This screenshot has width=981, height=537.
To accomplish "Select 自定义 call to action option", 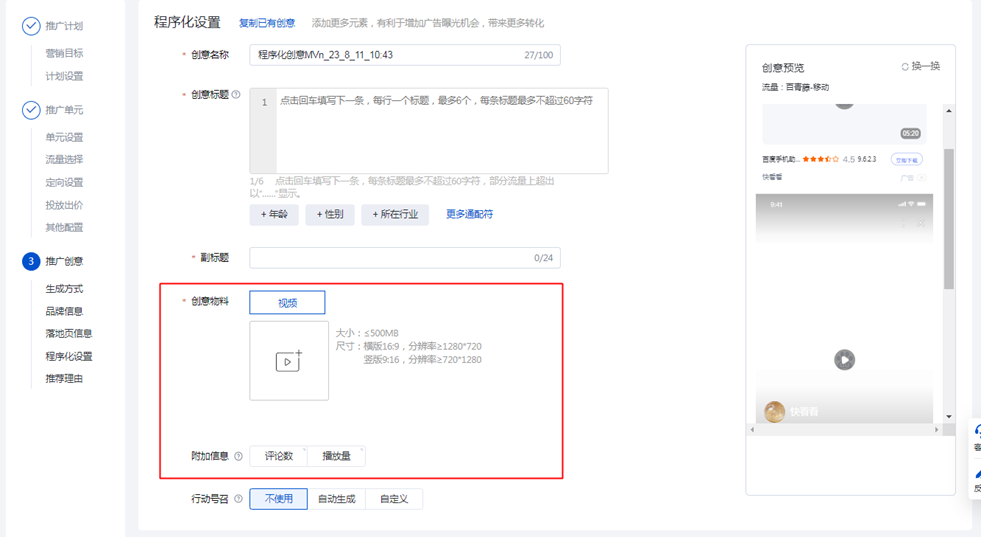I will coord(394,499).
